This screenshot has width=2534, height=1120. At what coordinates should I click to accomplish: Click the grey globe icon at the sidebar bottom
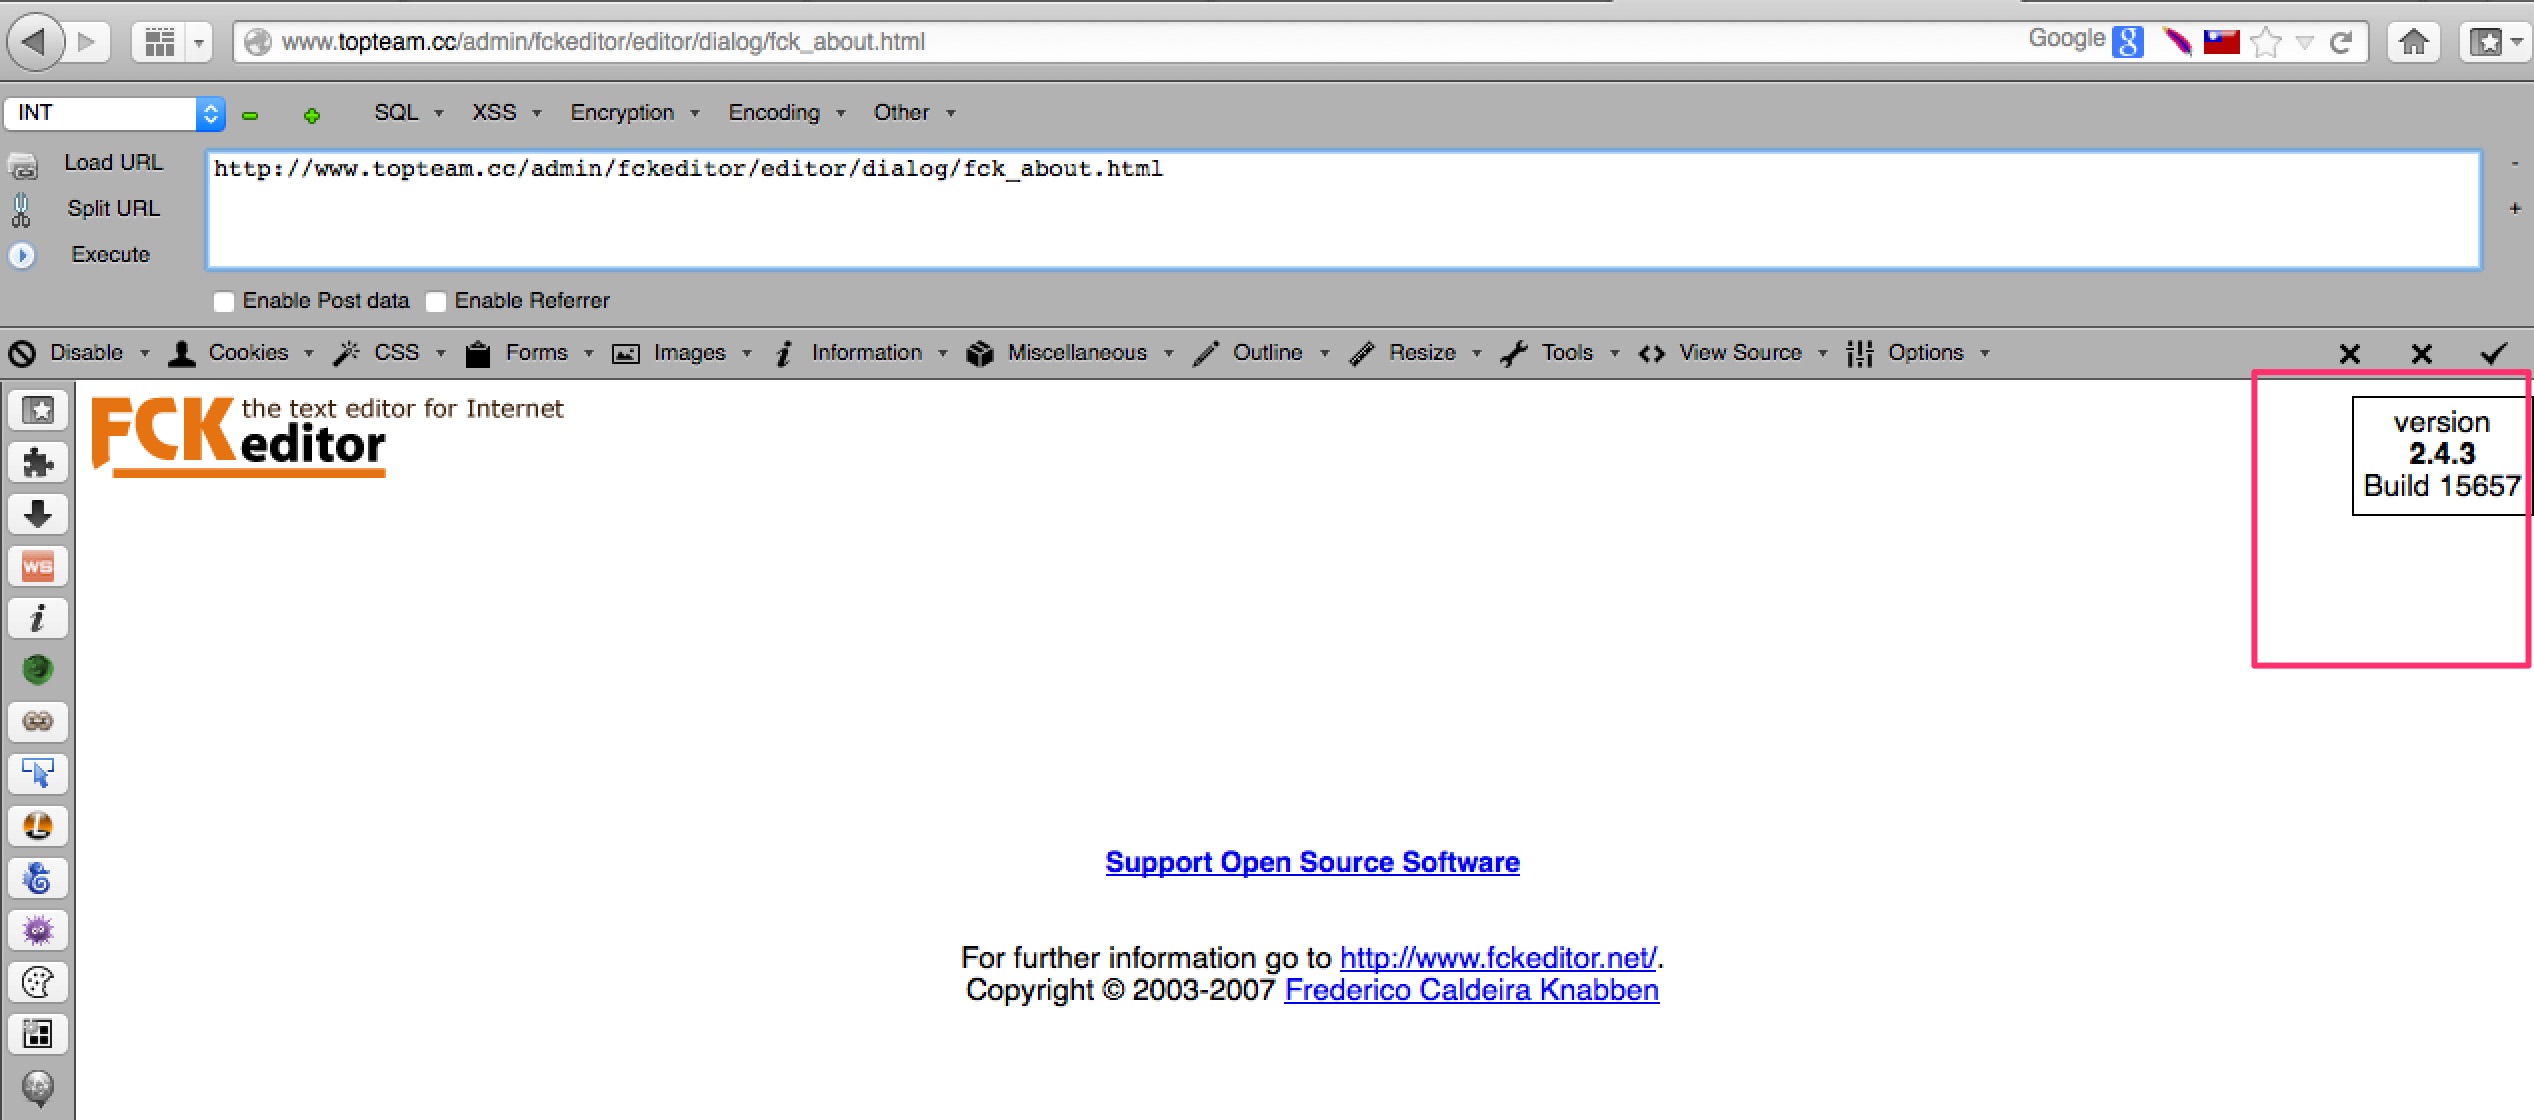[x=38, y=1088]
